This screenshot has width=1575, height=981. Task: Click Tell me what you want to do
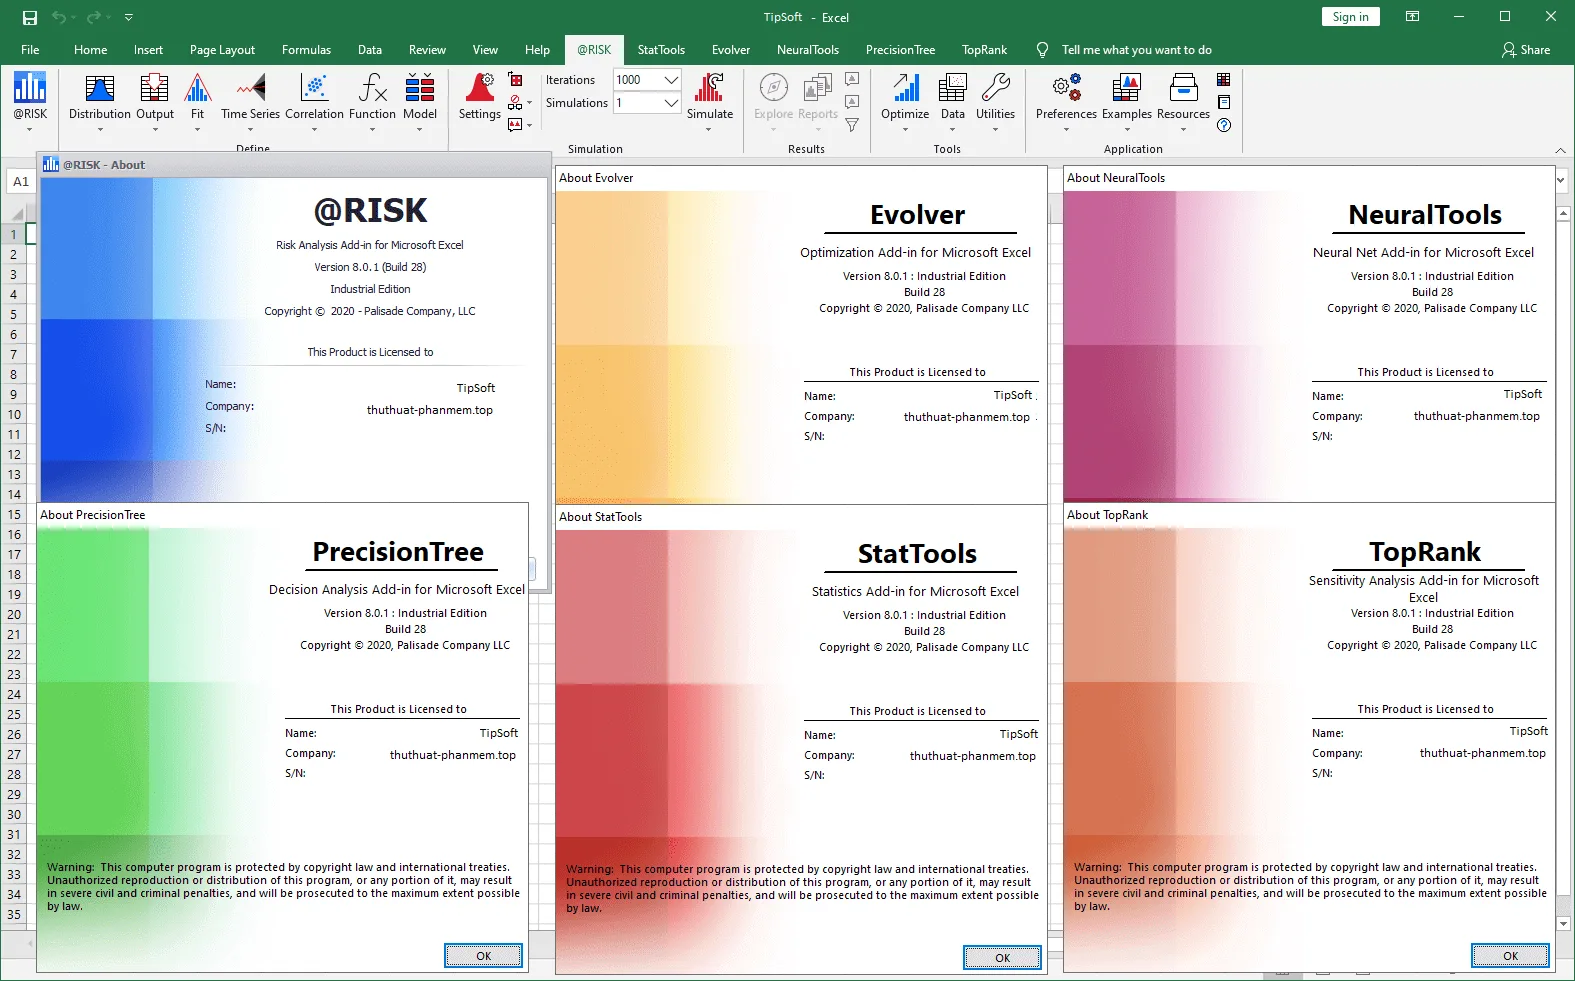click(1136, 50)
